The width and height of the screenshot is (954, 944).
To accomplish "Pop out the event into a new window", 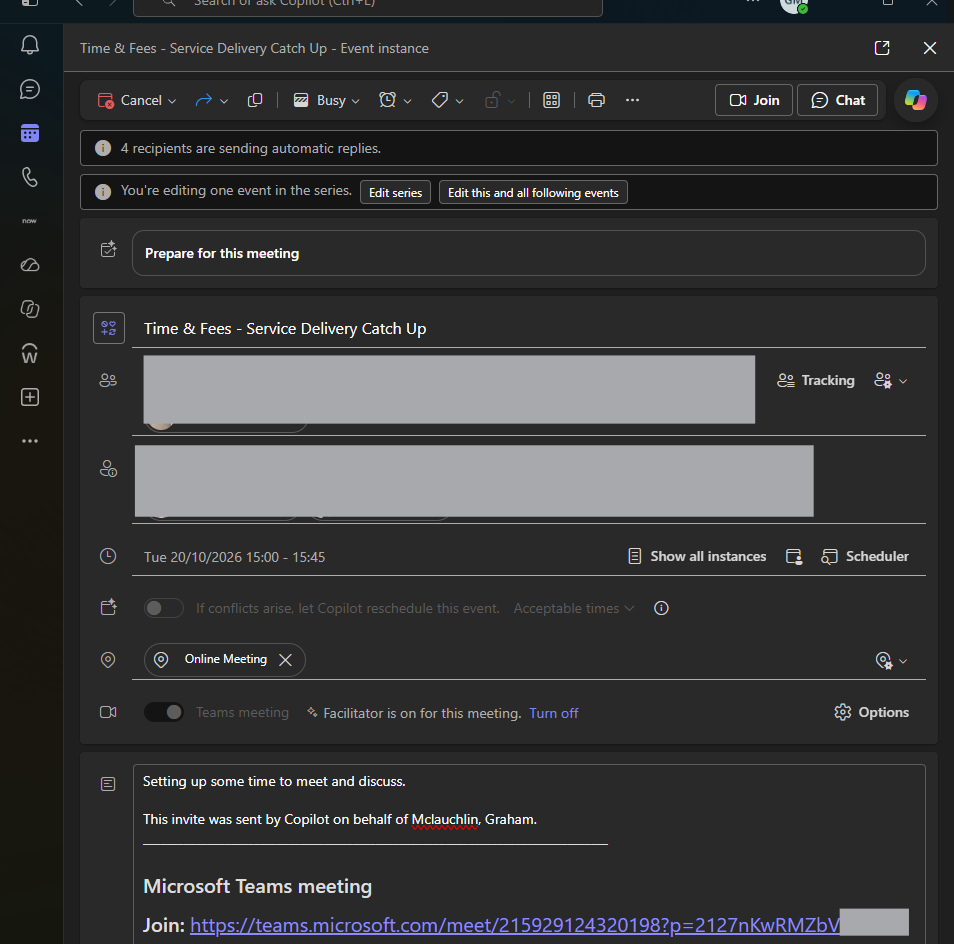I will tap(882, 48).
